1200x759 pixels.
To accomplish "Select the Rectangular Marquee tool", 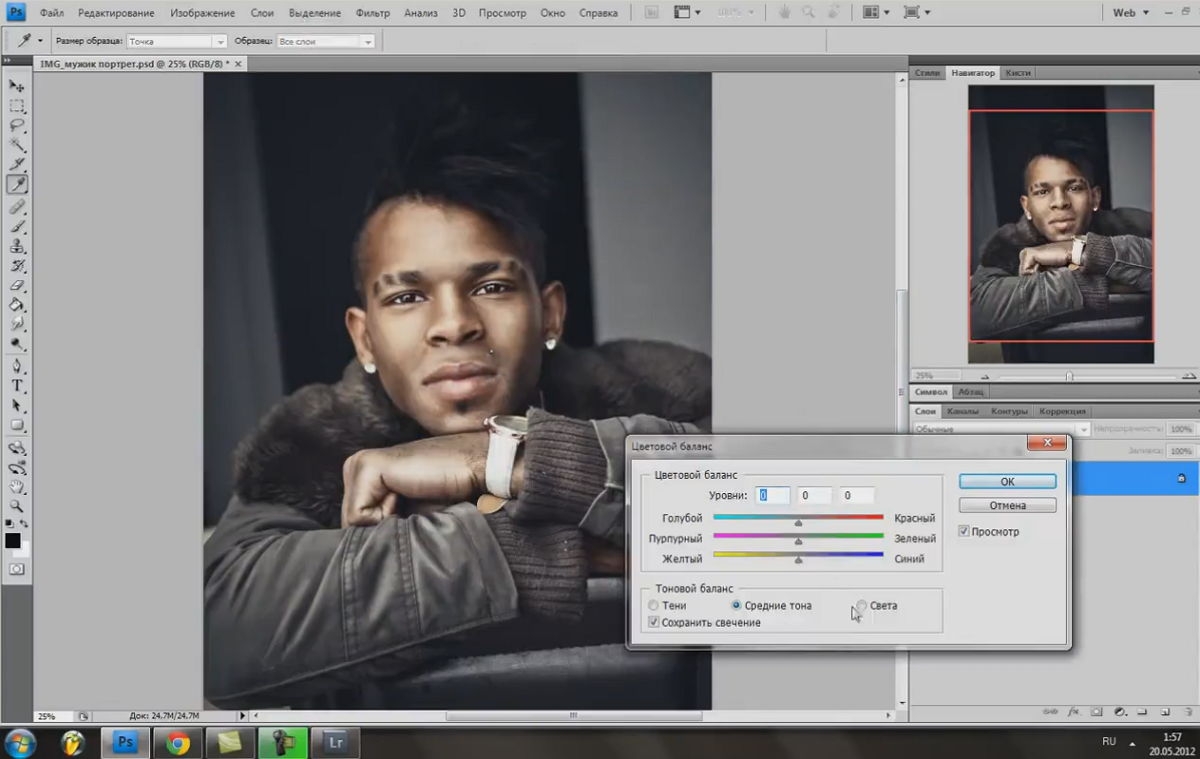I will click(x=17, y=106).
